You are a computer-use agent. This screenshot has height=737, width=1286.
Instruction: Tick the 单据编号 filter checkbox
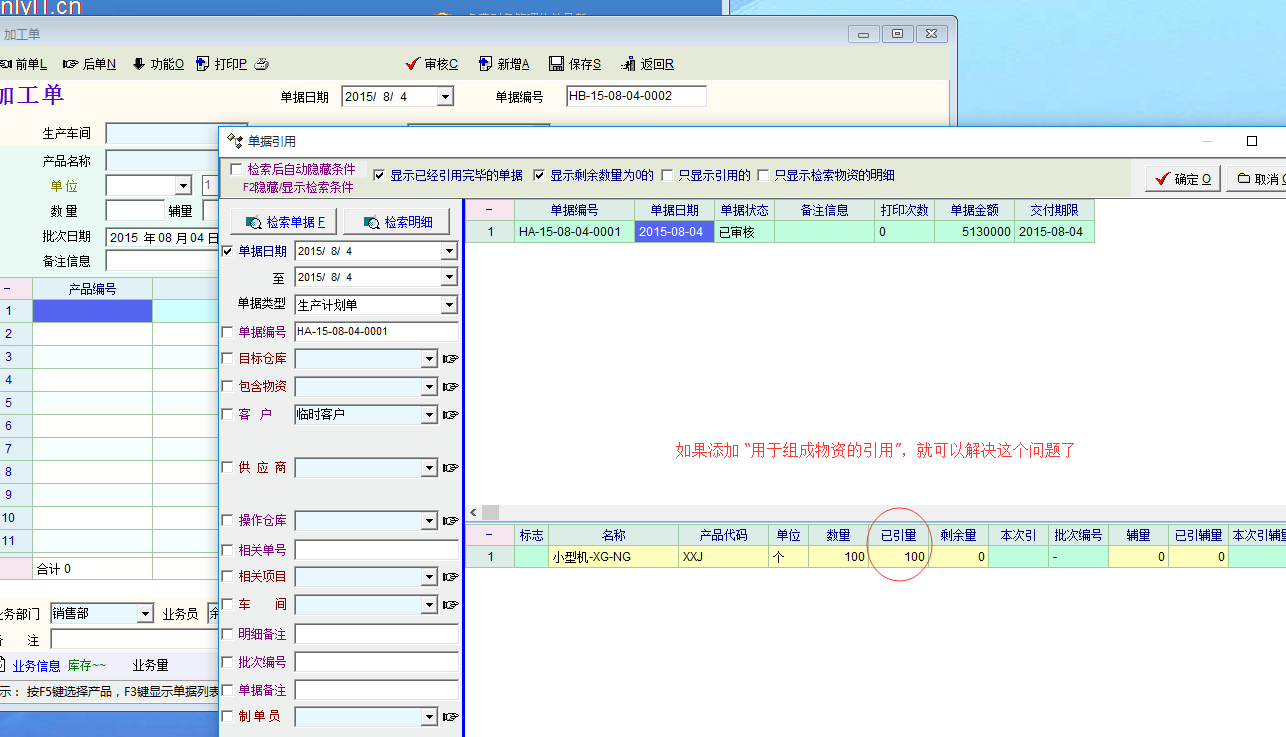[x=227, y=332]
